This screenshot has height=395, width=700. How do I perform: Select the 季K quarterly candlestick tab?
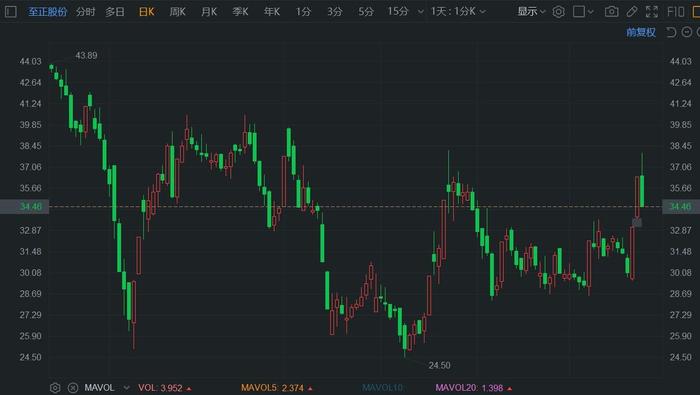pyautogui.click(x=240, y=12)
